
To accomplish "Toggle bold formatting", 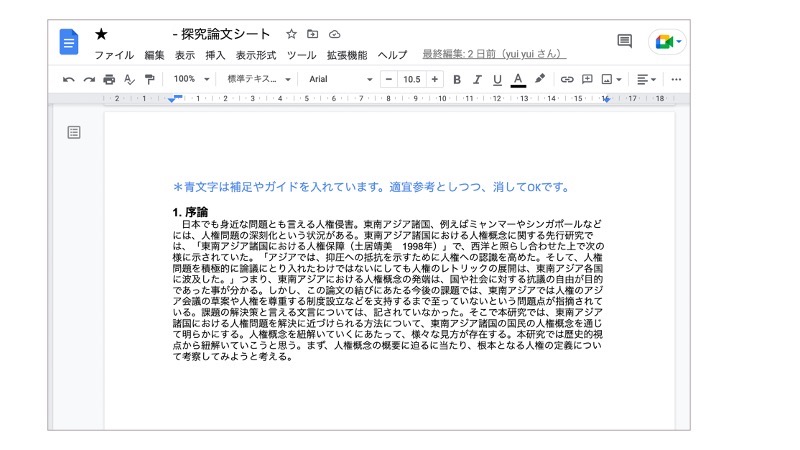I will coord(457,79).
